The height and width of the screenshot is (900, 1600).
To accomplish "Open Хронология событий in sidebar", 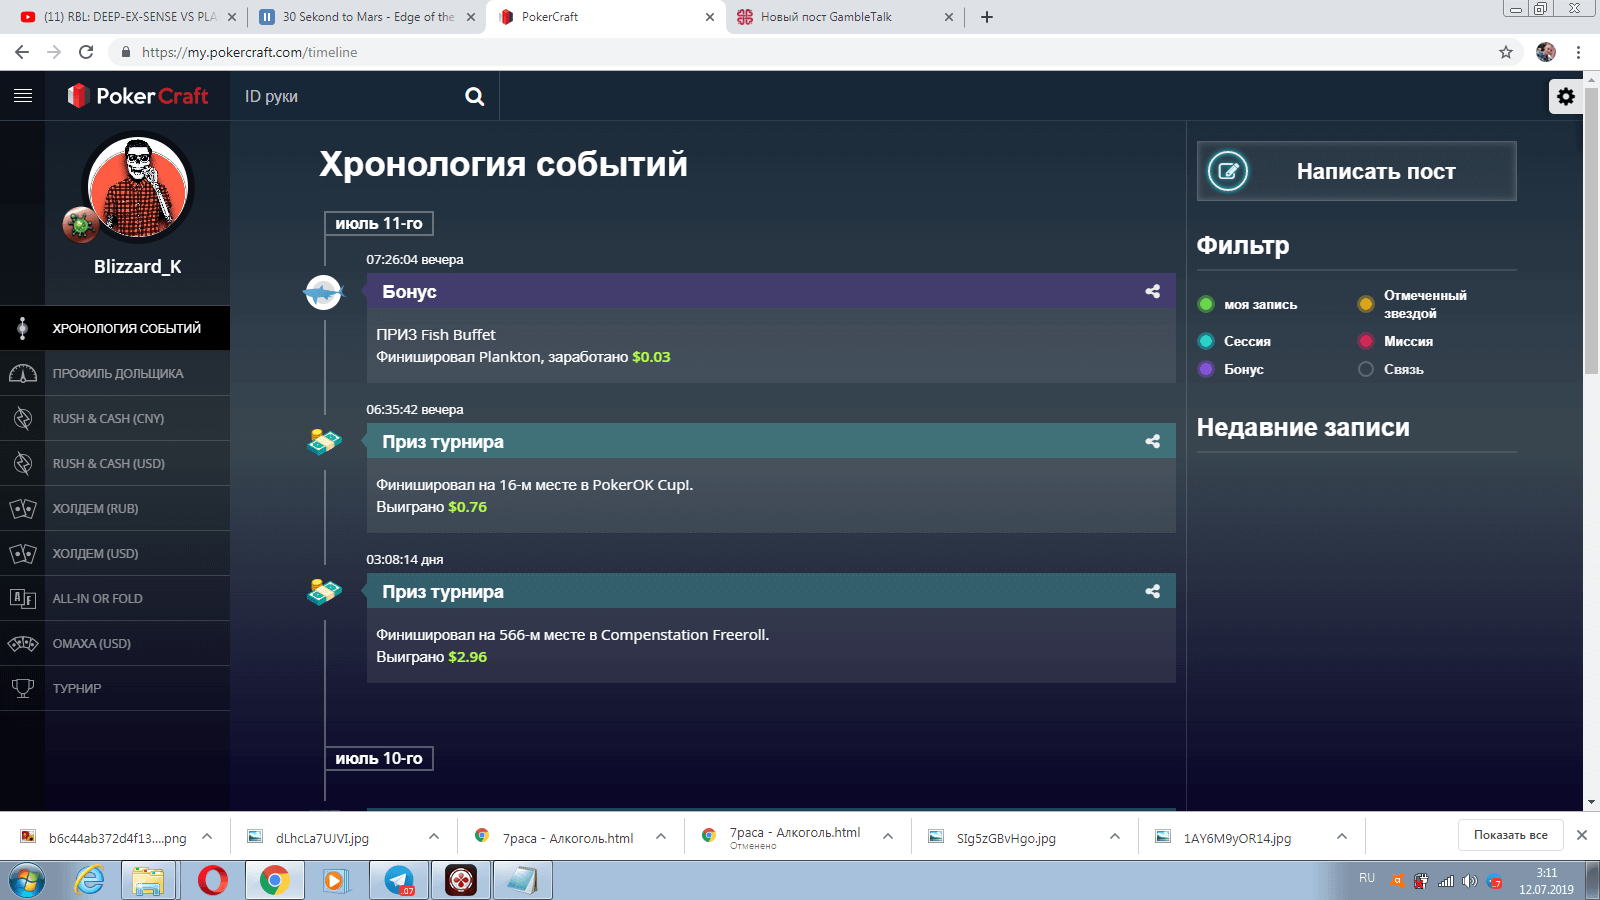I will (115, 328).
